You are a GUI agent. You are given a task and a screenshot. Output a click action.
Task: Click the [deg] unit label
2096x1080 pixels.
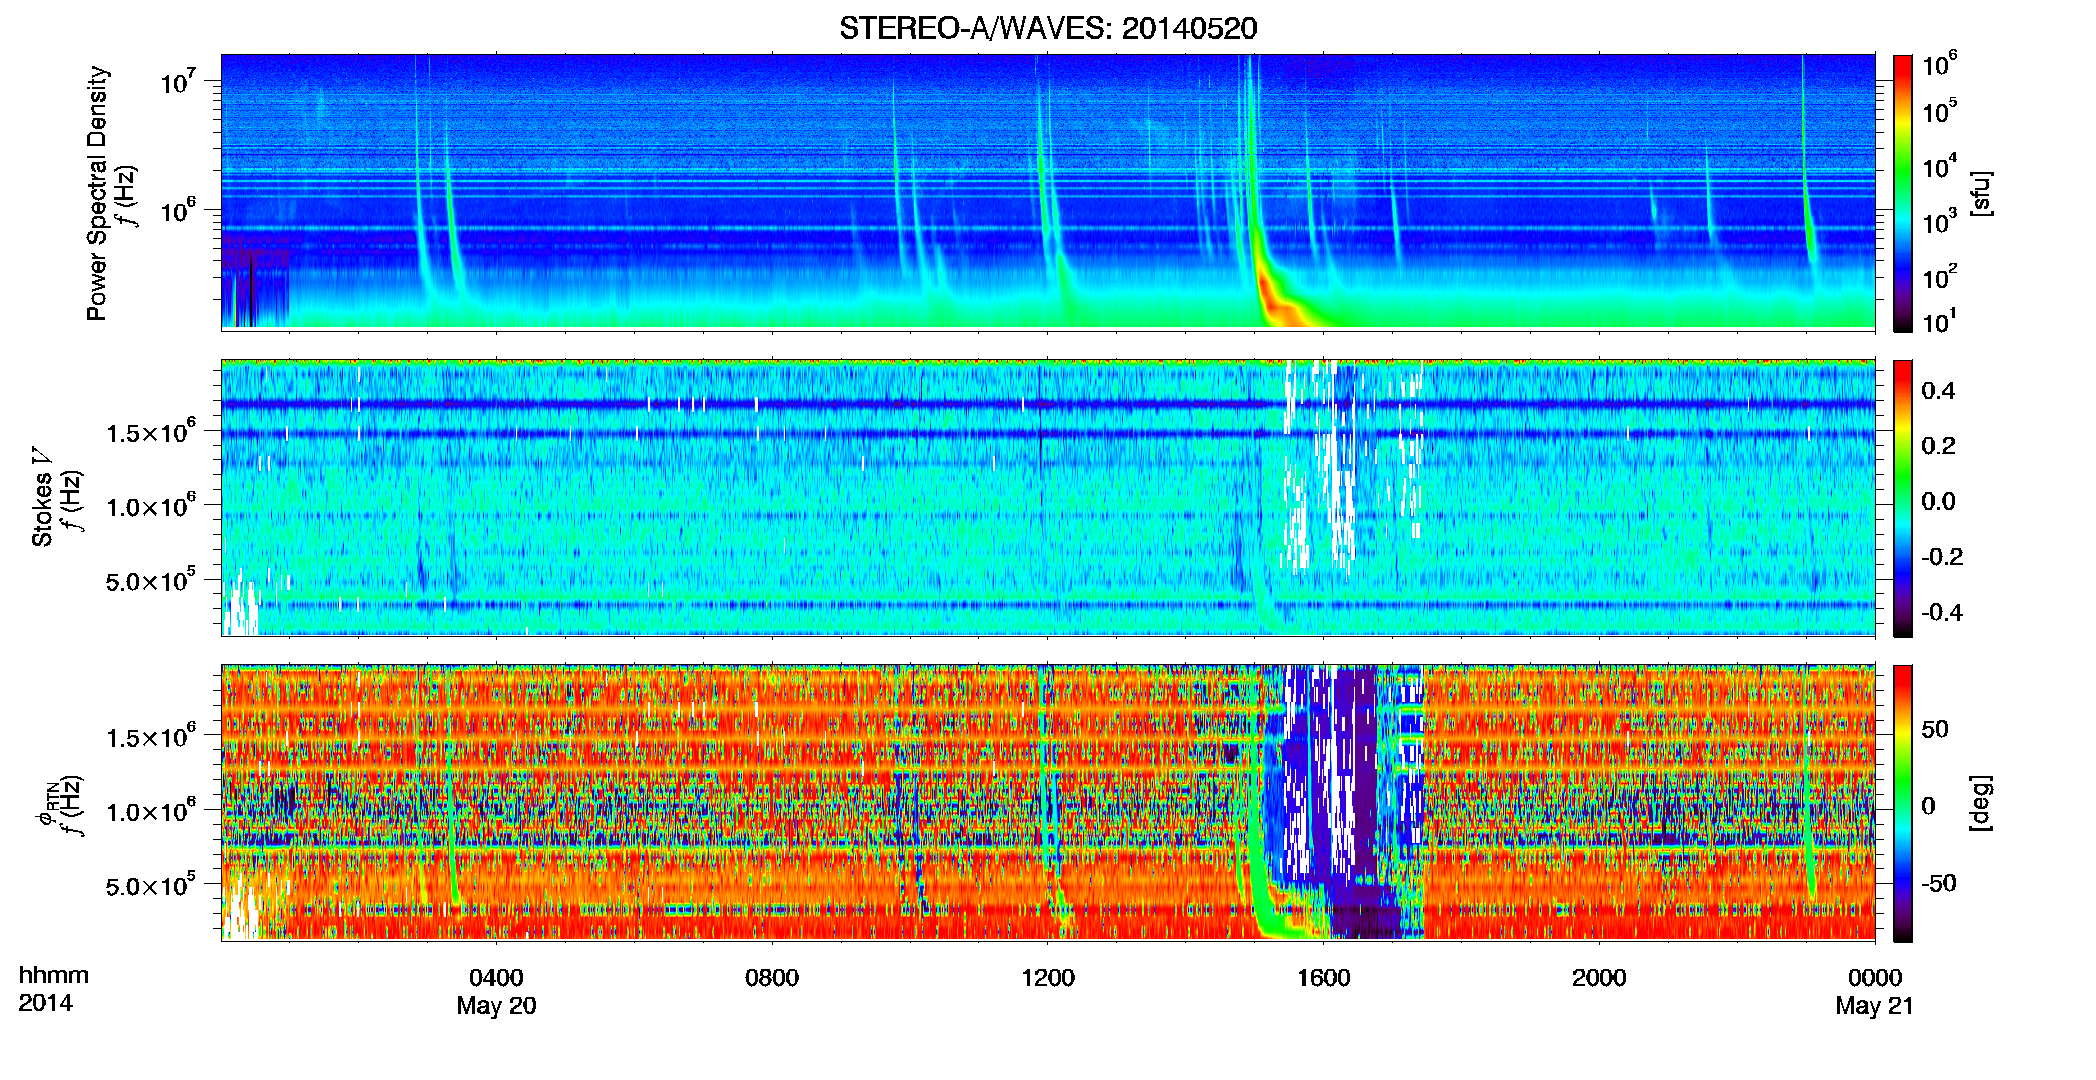click(x=1981, y=803)
